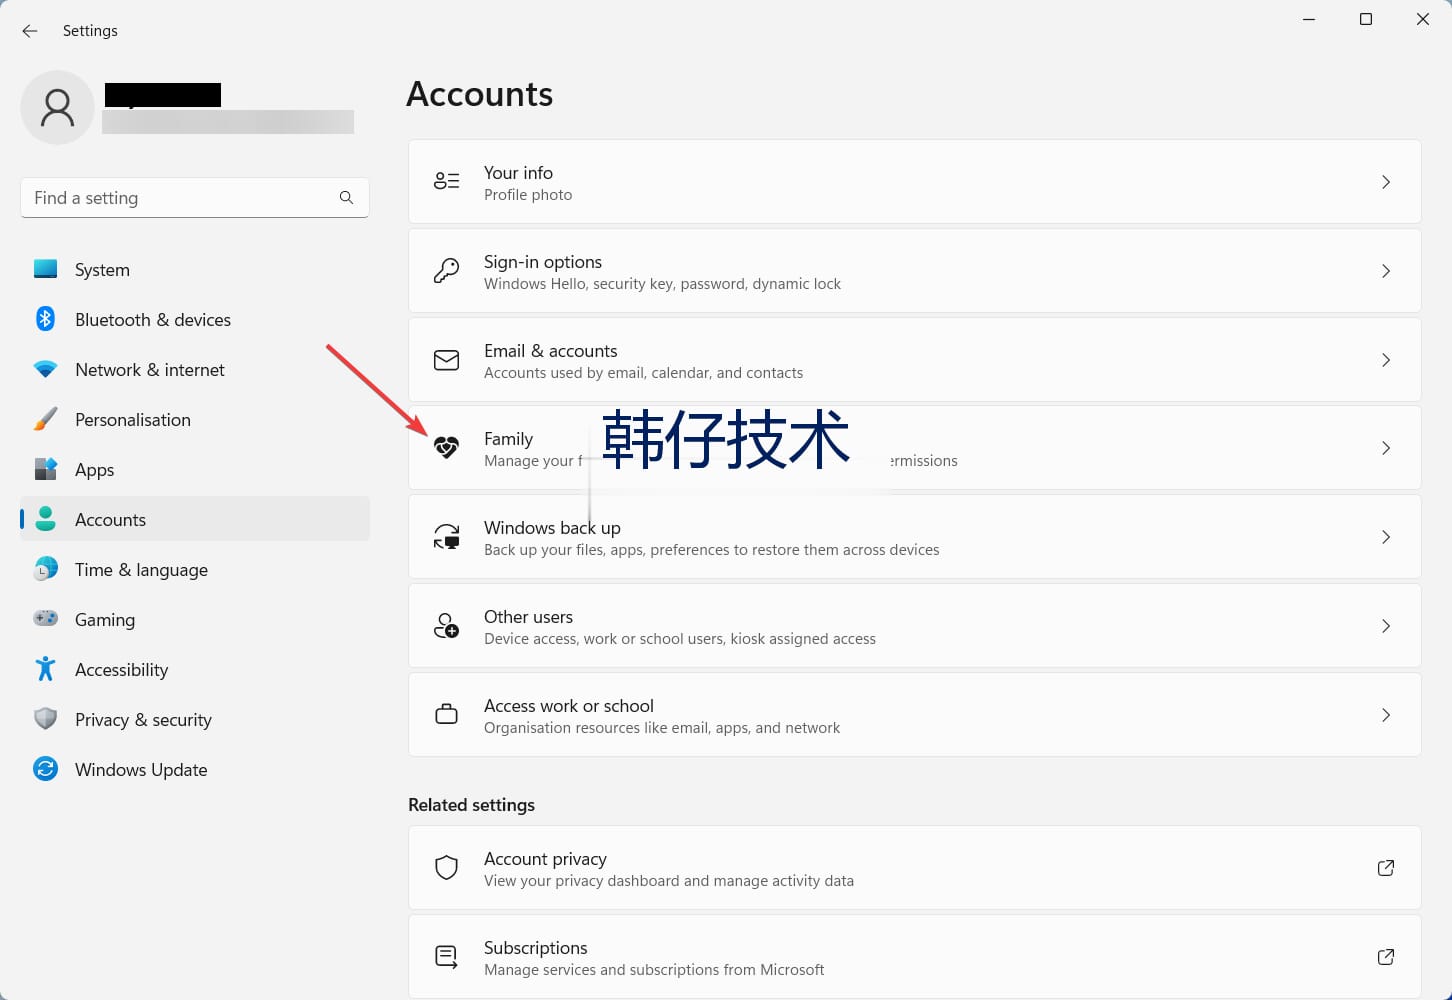Open the System settings category

pyautogui.click(x=195, y=270)
